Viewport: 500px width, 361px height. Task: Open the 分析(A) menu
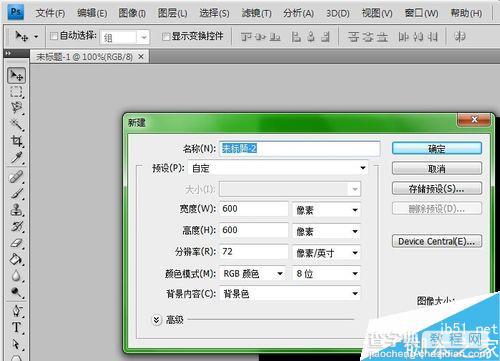tap(298, 13)
